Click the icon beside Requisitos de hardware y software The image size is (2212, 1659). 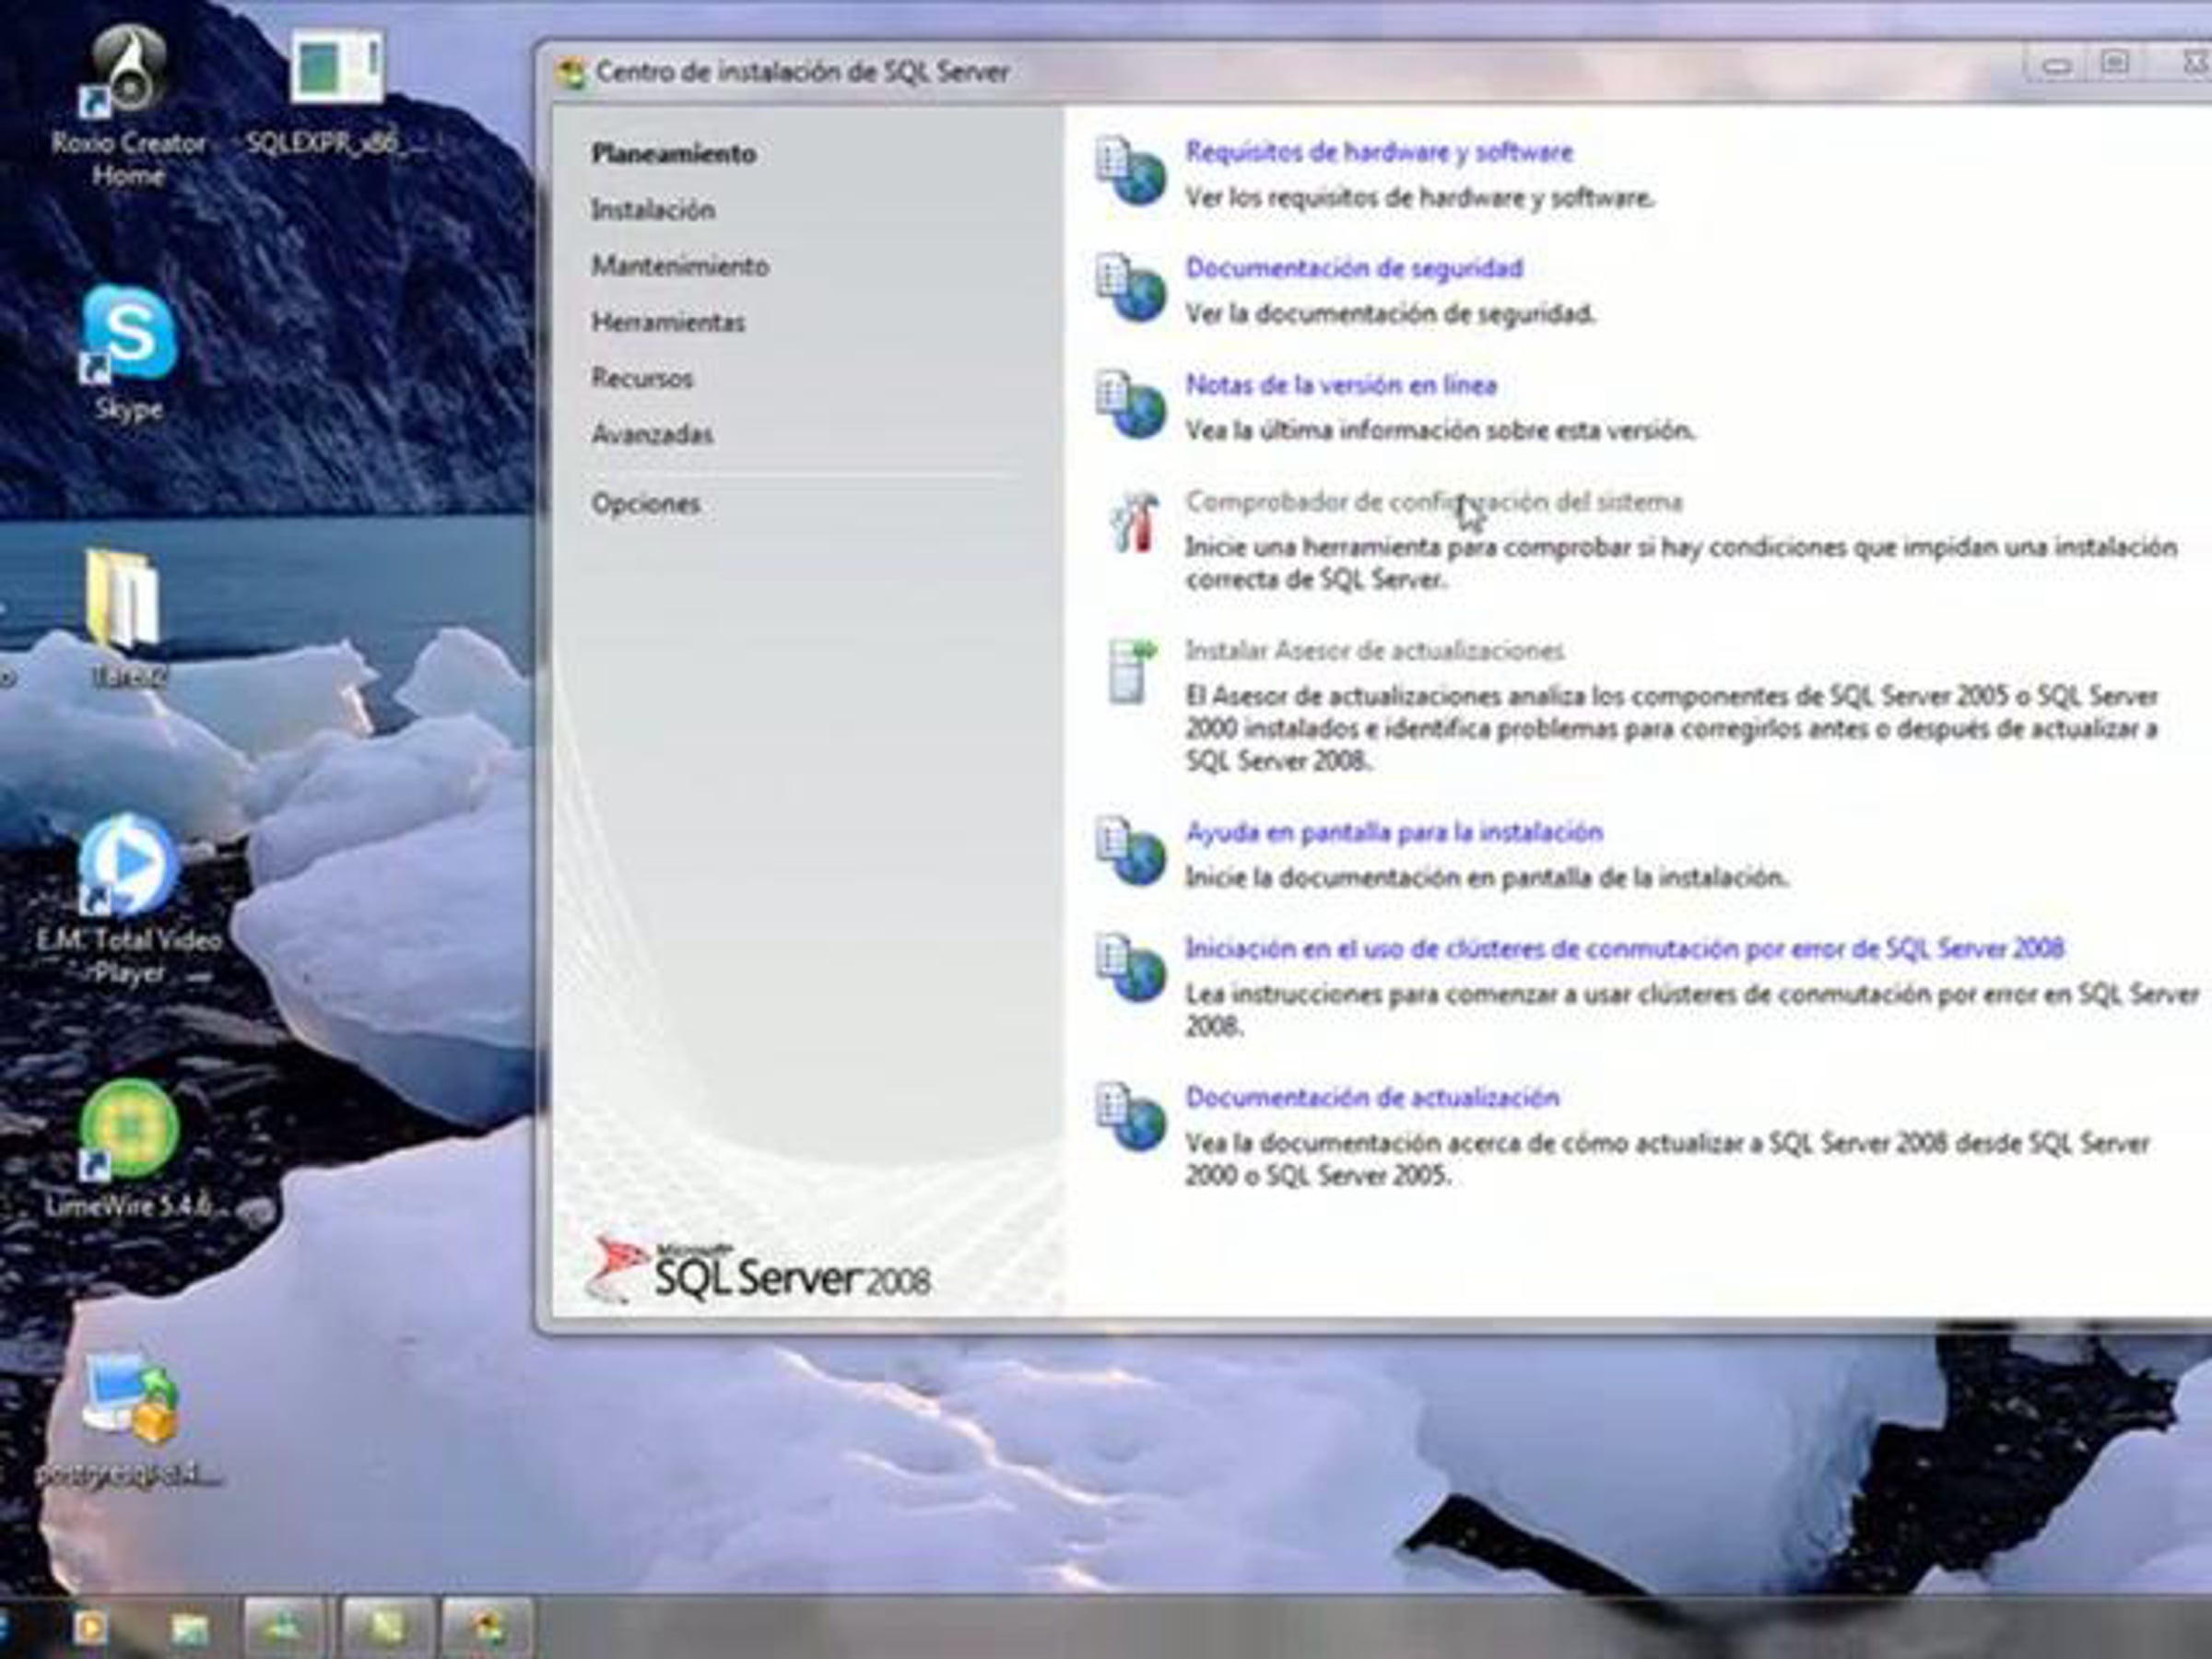tap(1130, 171)
